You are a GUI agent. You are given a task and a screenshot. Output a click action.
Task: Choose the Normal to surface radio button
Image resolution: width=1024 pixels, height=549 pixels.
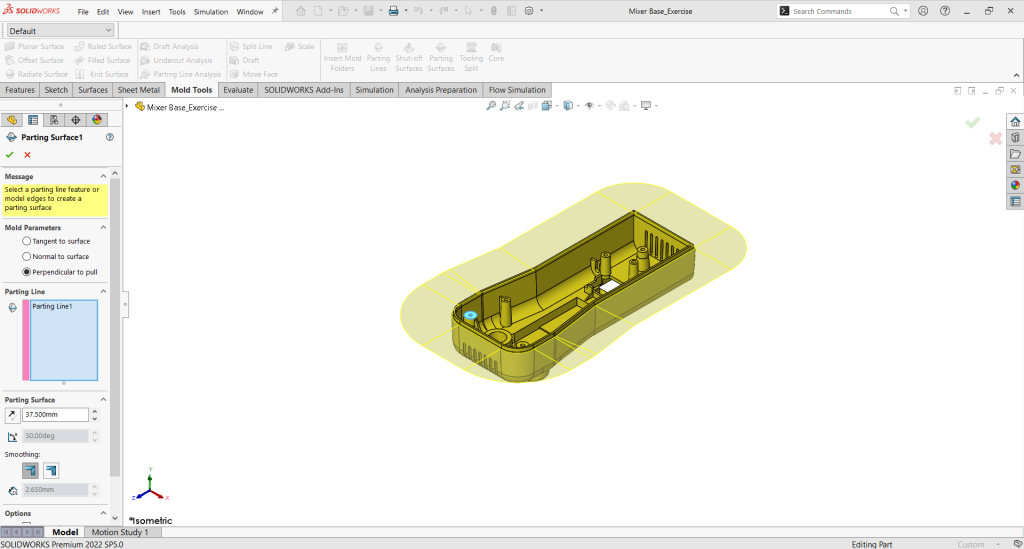tap(26, 257)
